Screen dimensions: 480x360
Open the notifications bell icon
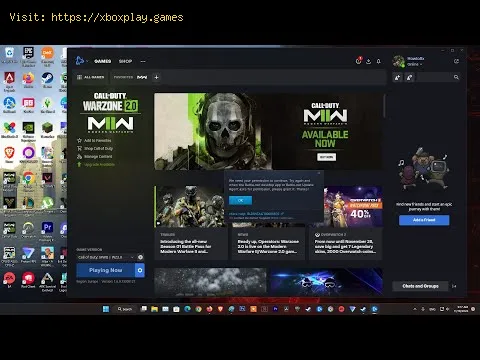pyautogui.click(x=379, y=61)
